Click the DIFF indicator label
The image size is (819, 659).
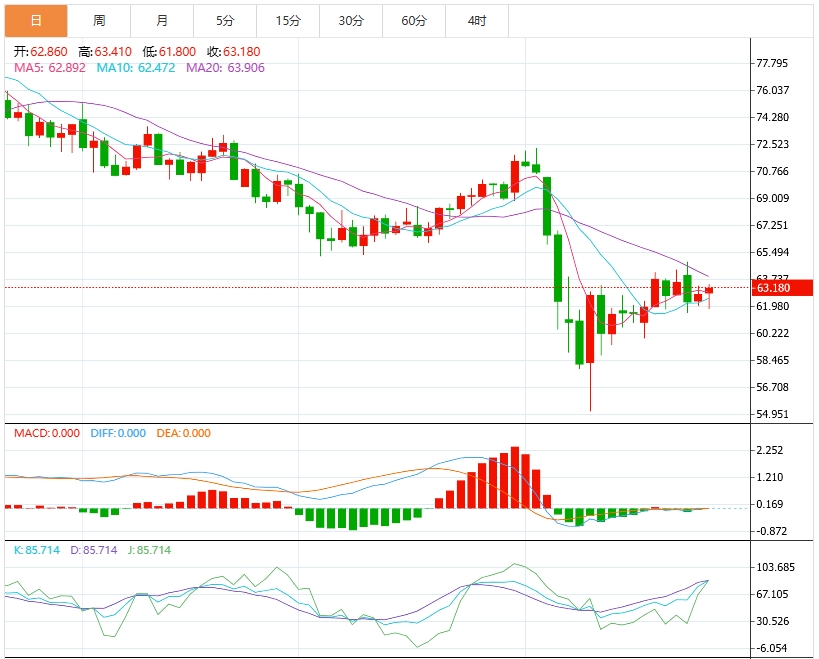(118, 433)
